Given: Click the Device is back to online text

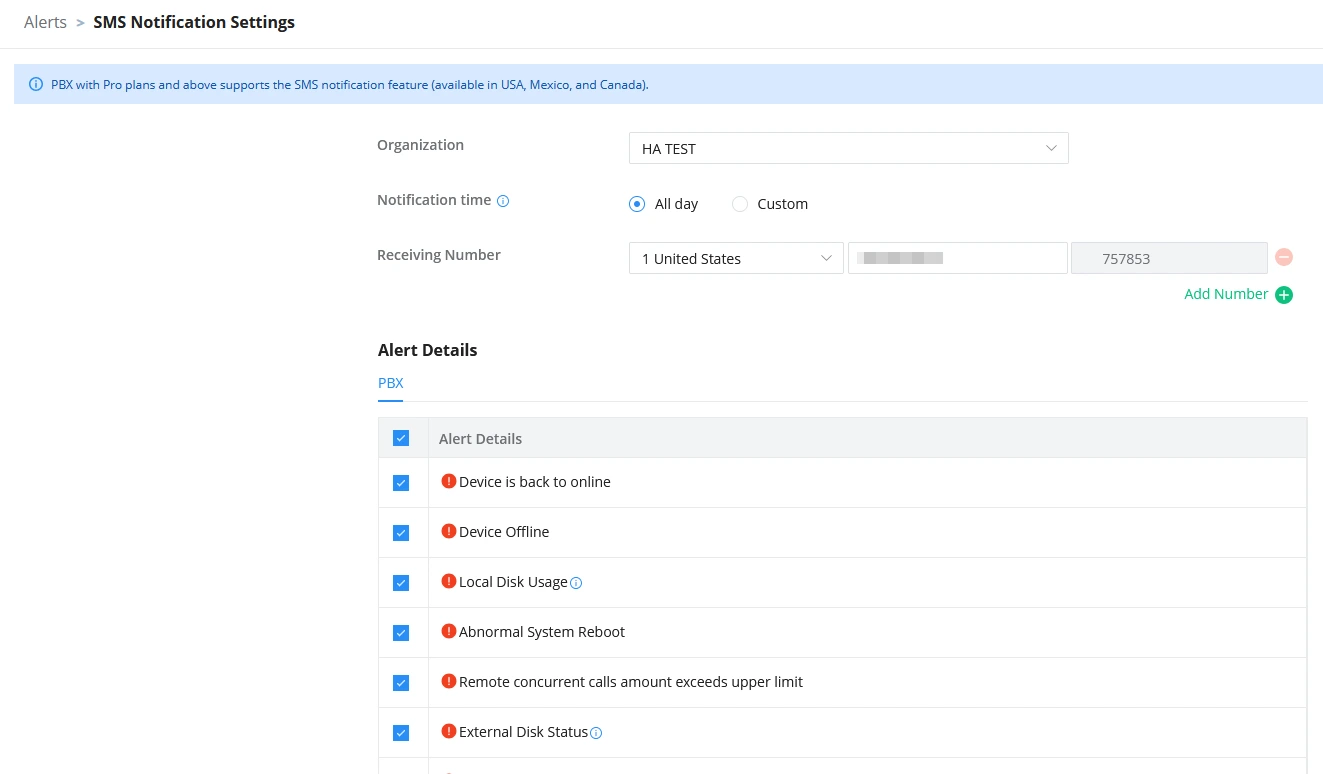Looking at the screenshot, I should click(535, 482).
